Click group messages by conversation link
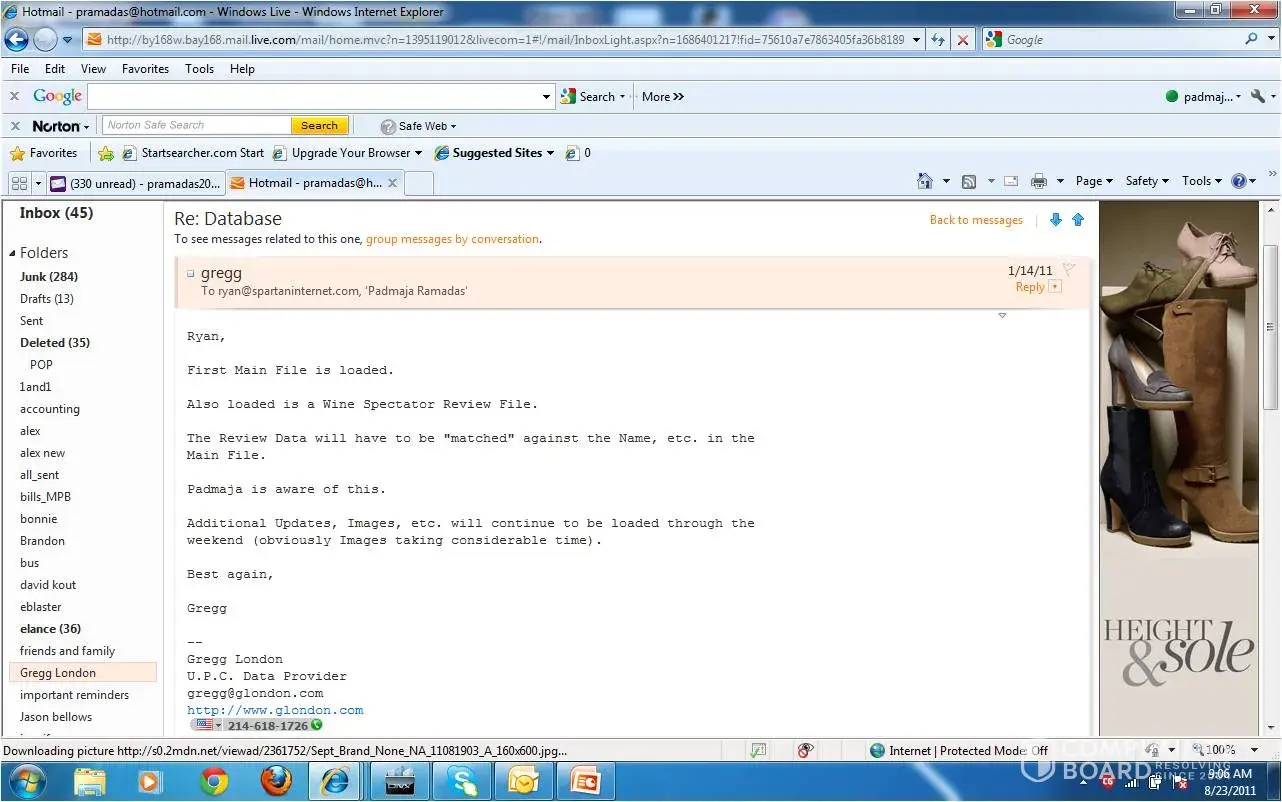 (452, 240)
